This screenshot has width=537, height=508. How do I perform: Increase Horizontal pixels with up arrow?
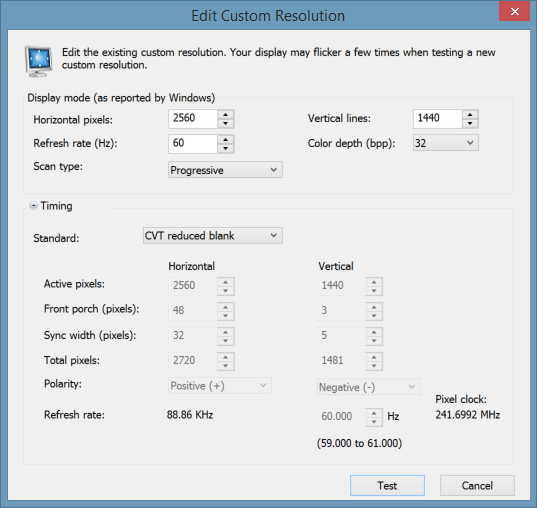point(226,115)
